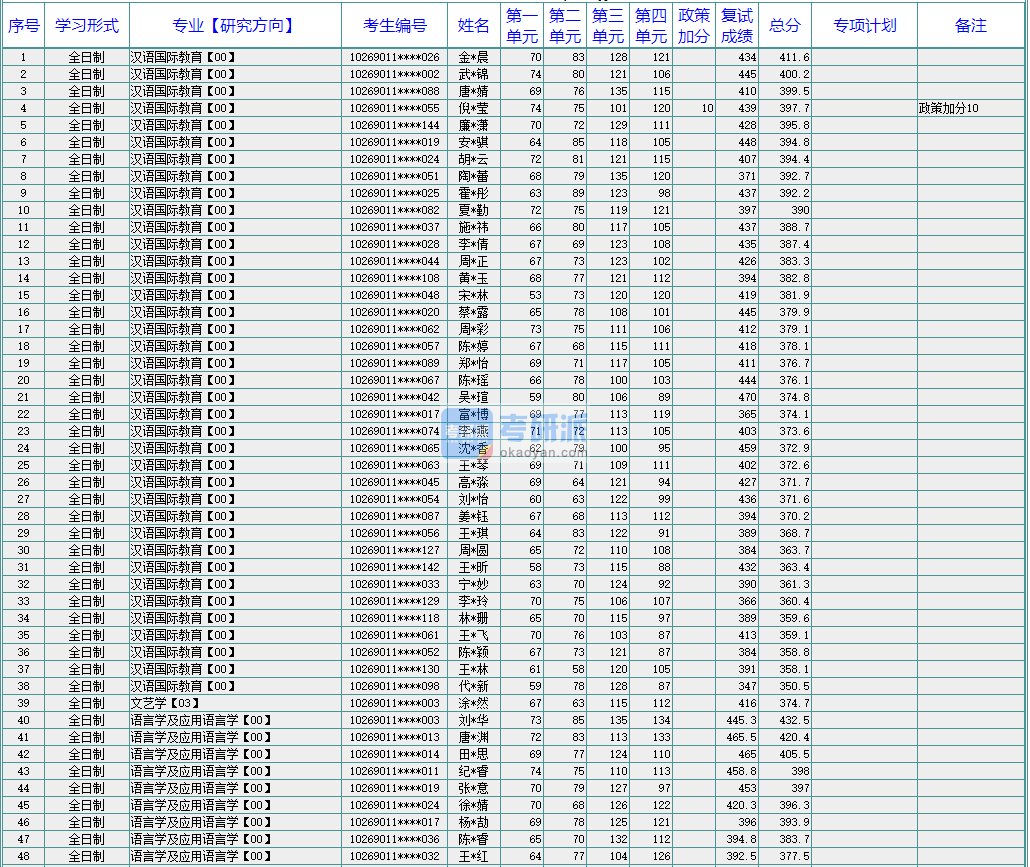Viewport: 1030px width, 867px height.
Task: Select the 专业【研究方向】 header cell
Action: pos(234,26)
